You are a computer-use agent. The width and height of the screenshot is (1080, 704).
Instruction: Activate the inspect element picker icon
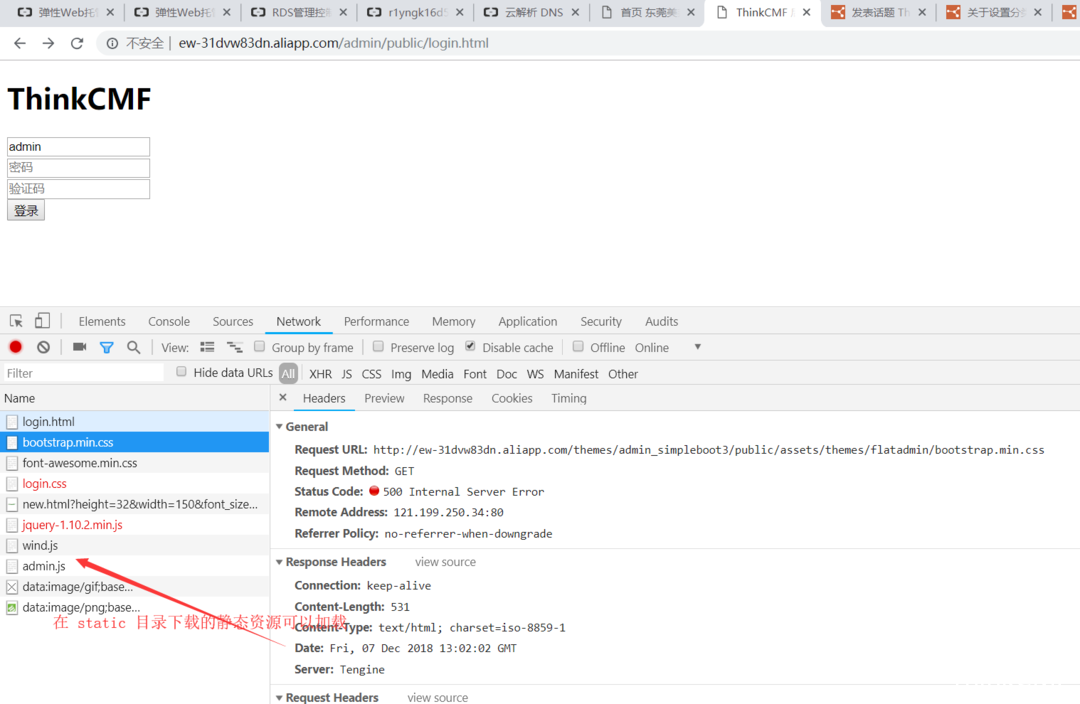pos(17,321)
